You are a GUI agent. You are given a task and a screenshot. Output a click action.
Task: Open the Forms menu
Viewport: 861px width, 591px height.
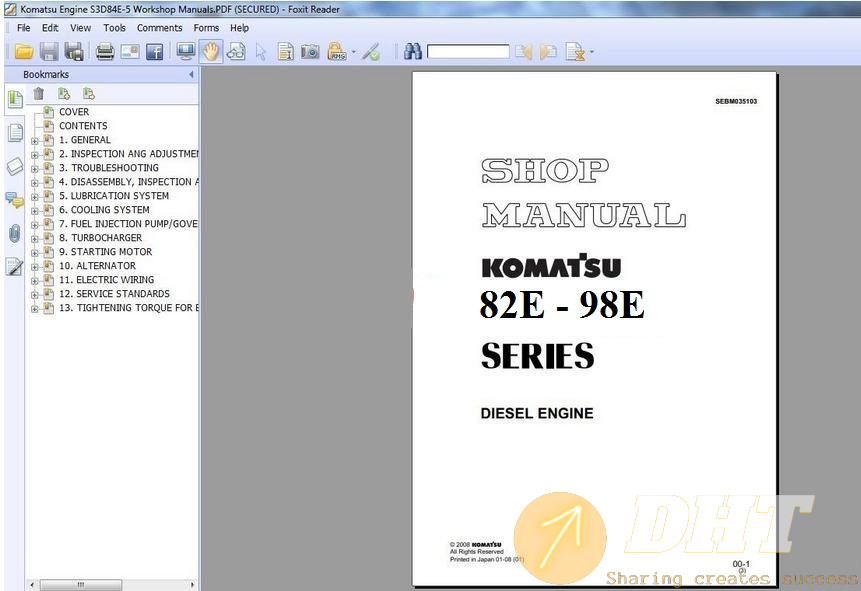(x=206, y=27)
